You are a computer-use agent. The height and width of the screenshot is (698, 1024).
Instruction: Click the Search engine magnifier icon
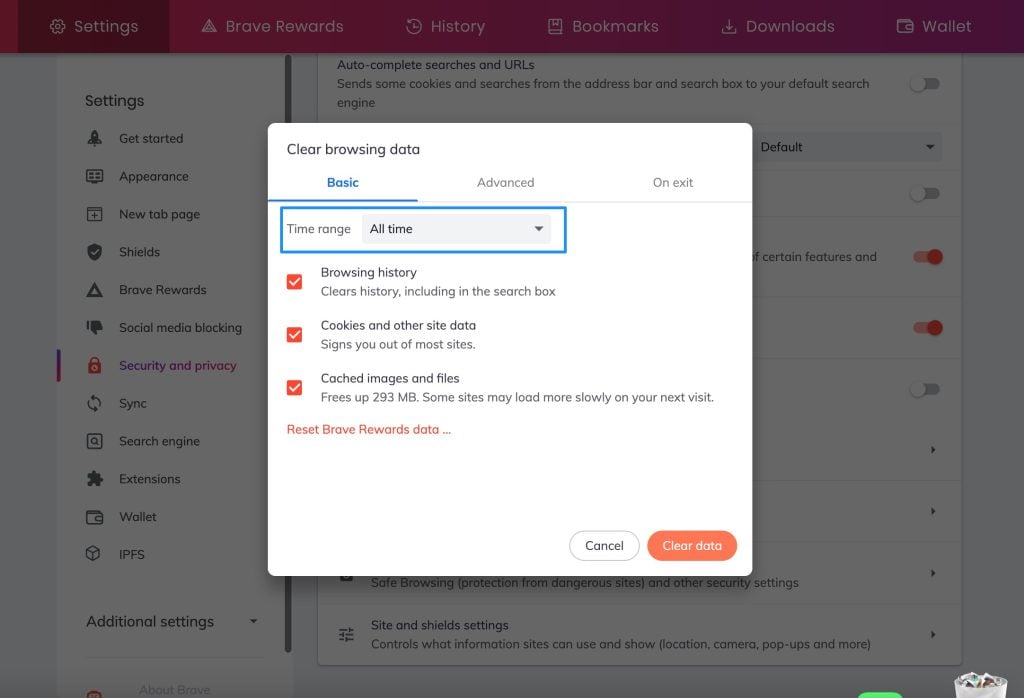95,441
